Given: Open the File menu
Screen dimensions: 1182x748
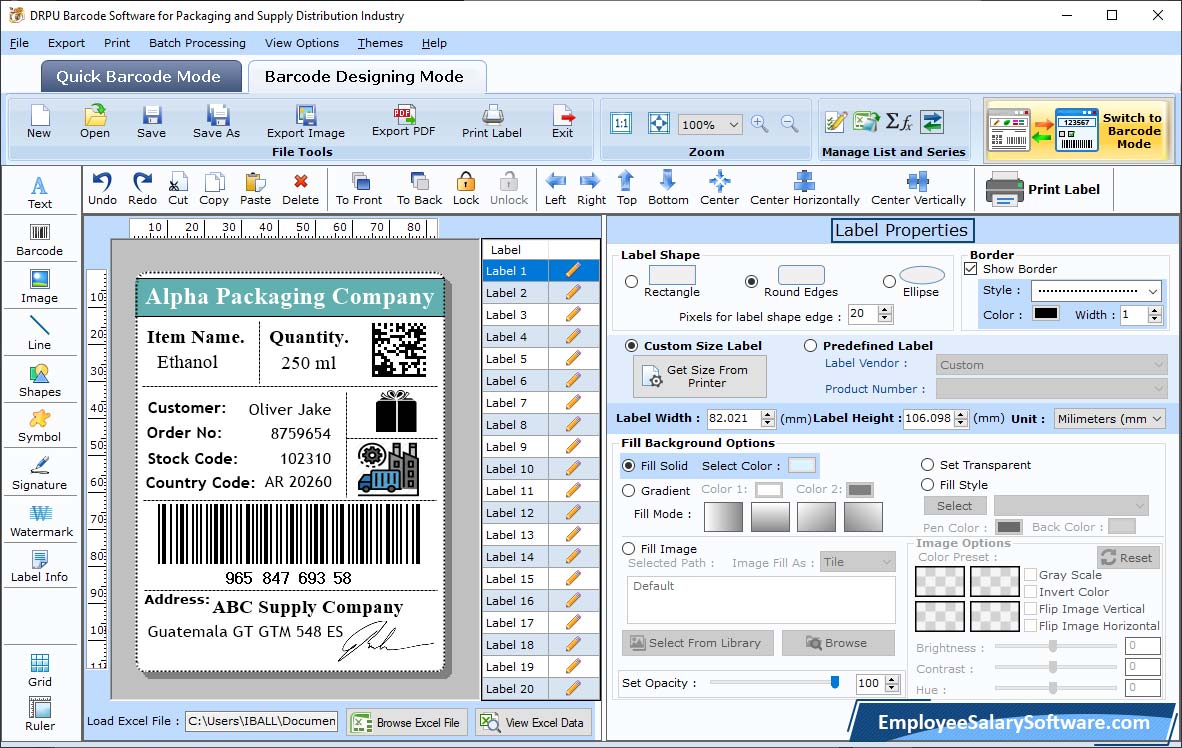Looking at the screenshot, I should pyautogui.click(x=19, y=43).
